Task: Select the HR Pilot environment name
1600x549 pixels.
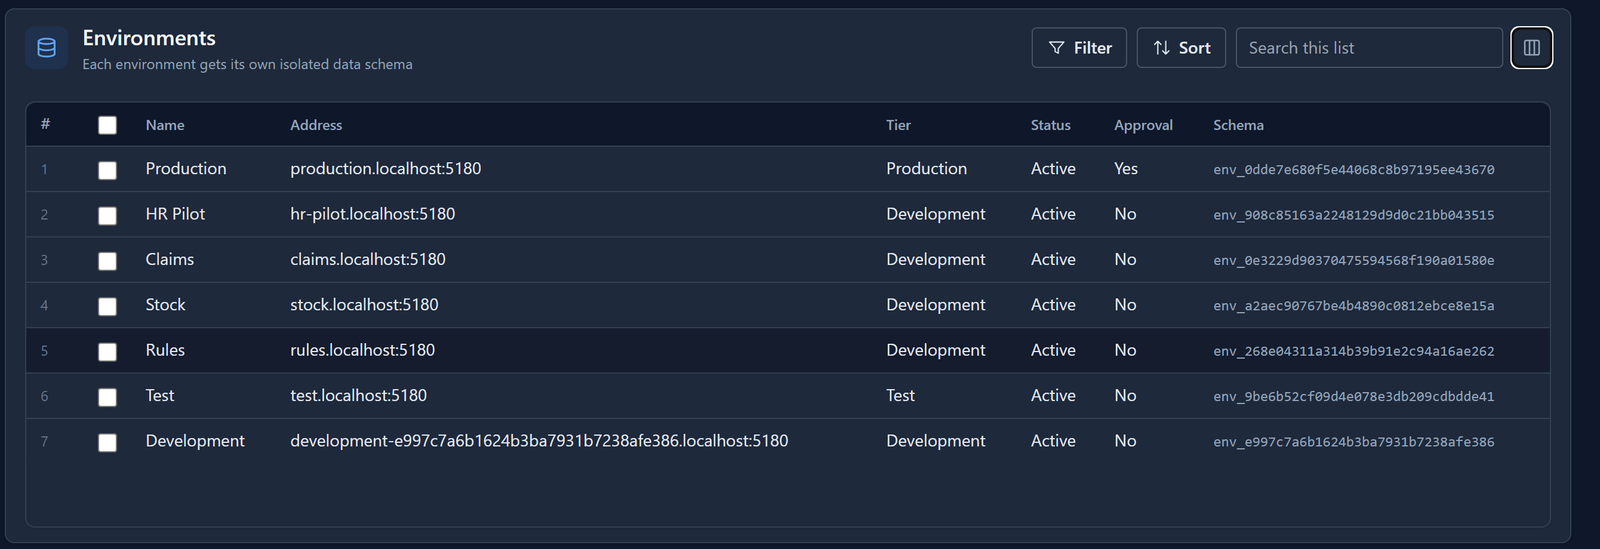Action: click(x=175, y=214)
